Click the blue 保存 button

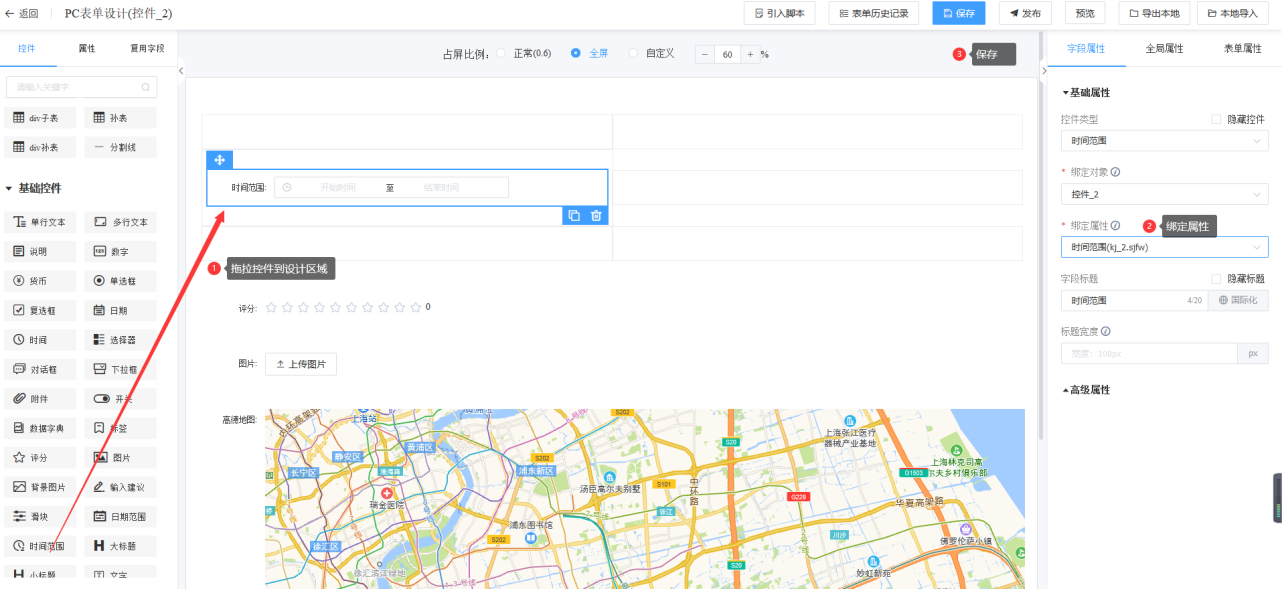click(x=958, y=14)
